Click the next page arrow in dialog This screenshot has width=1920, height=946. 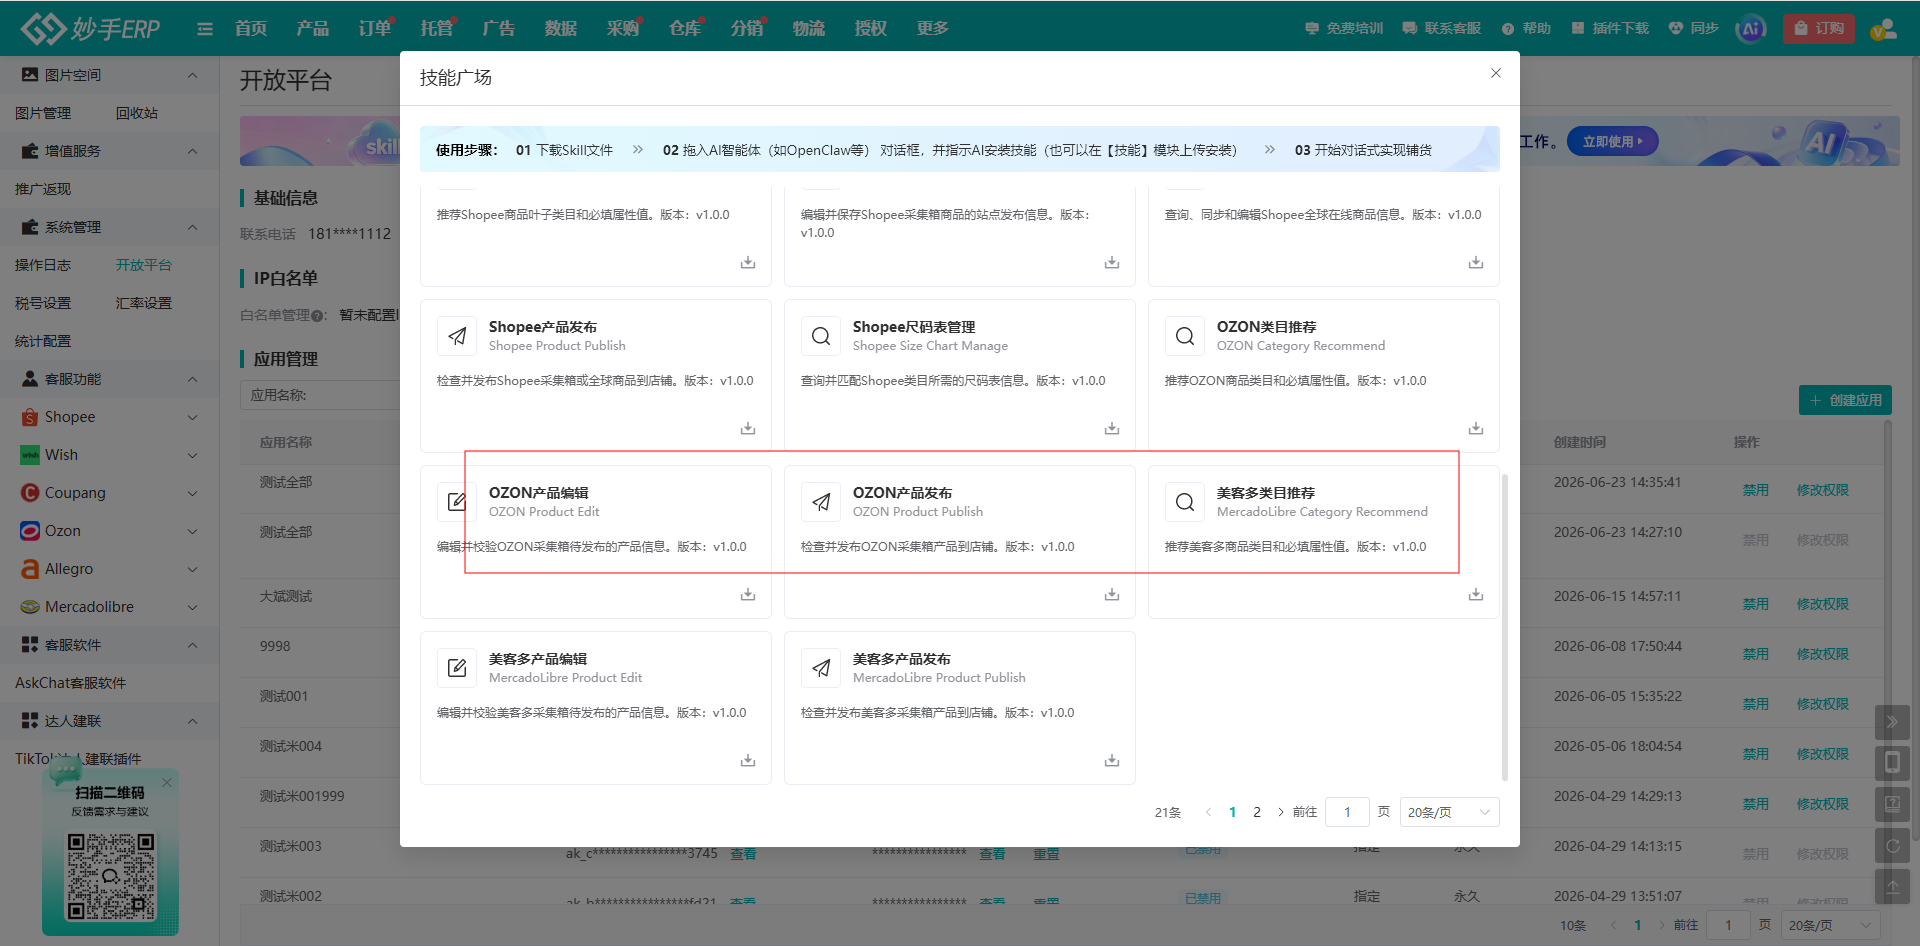(1281, 812)
